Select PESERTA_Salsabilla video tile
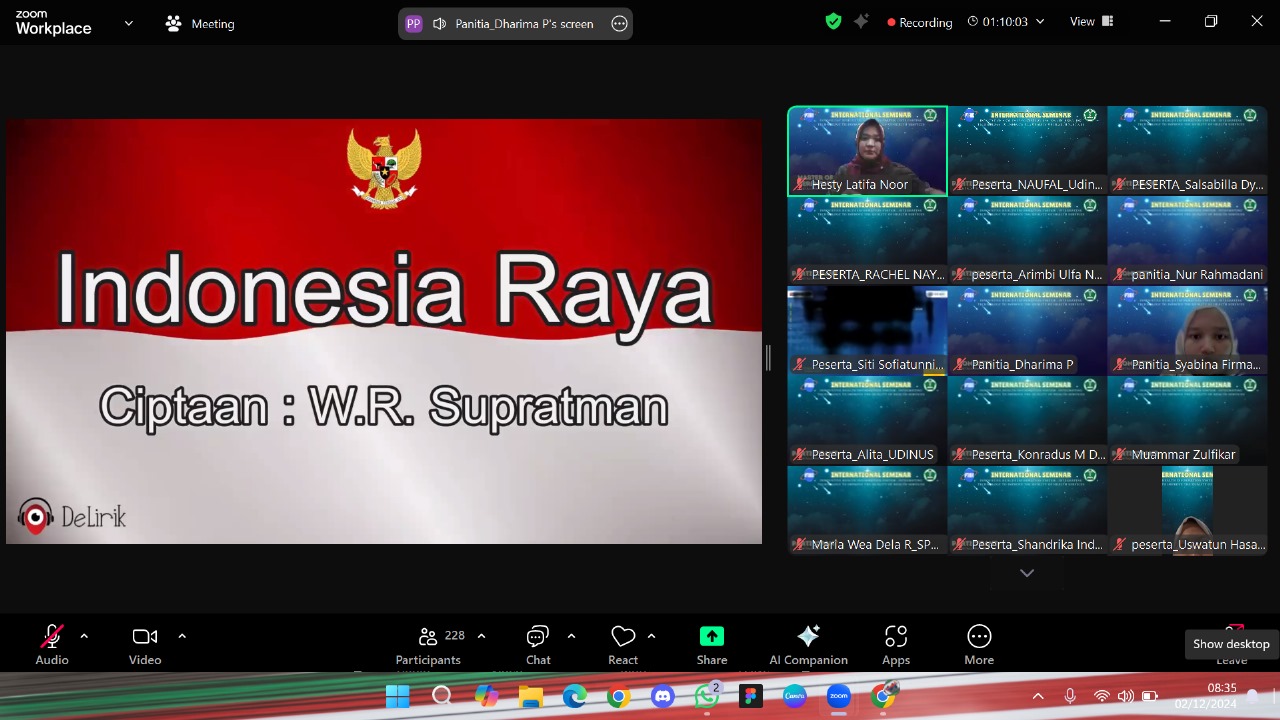The image size is (1280, 720). 1187,151
